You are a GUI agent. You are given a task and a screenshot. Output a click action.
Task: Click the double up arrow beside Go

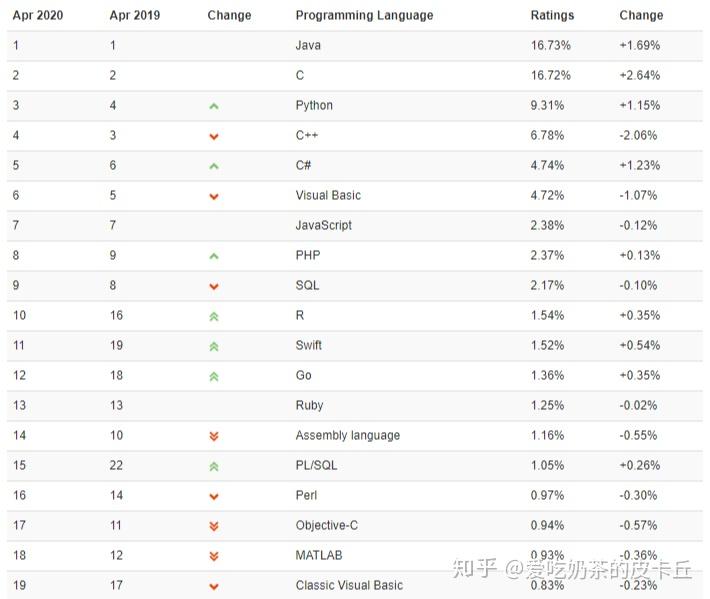click(214, 376)
